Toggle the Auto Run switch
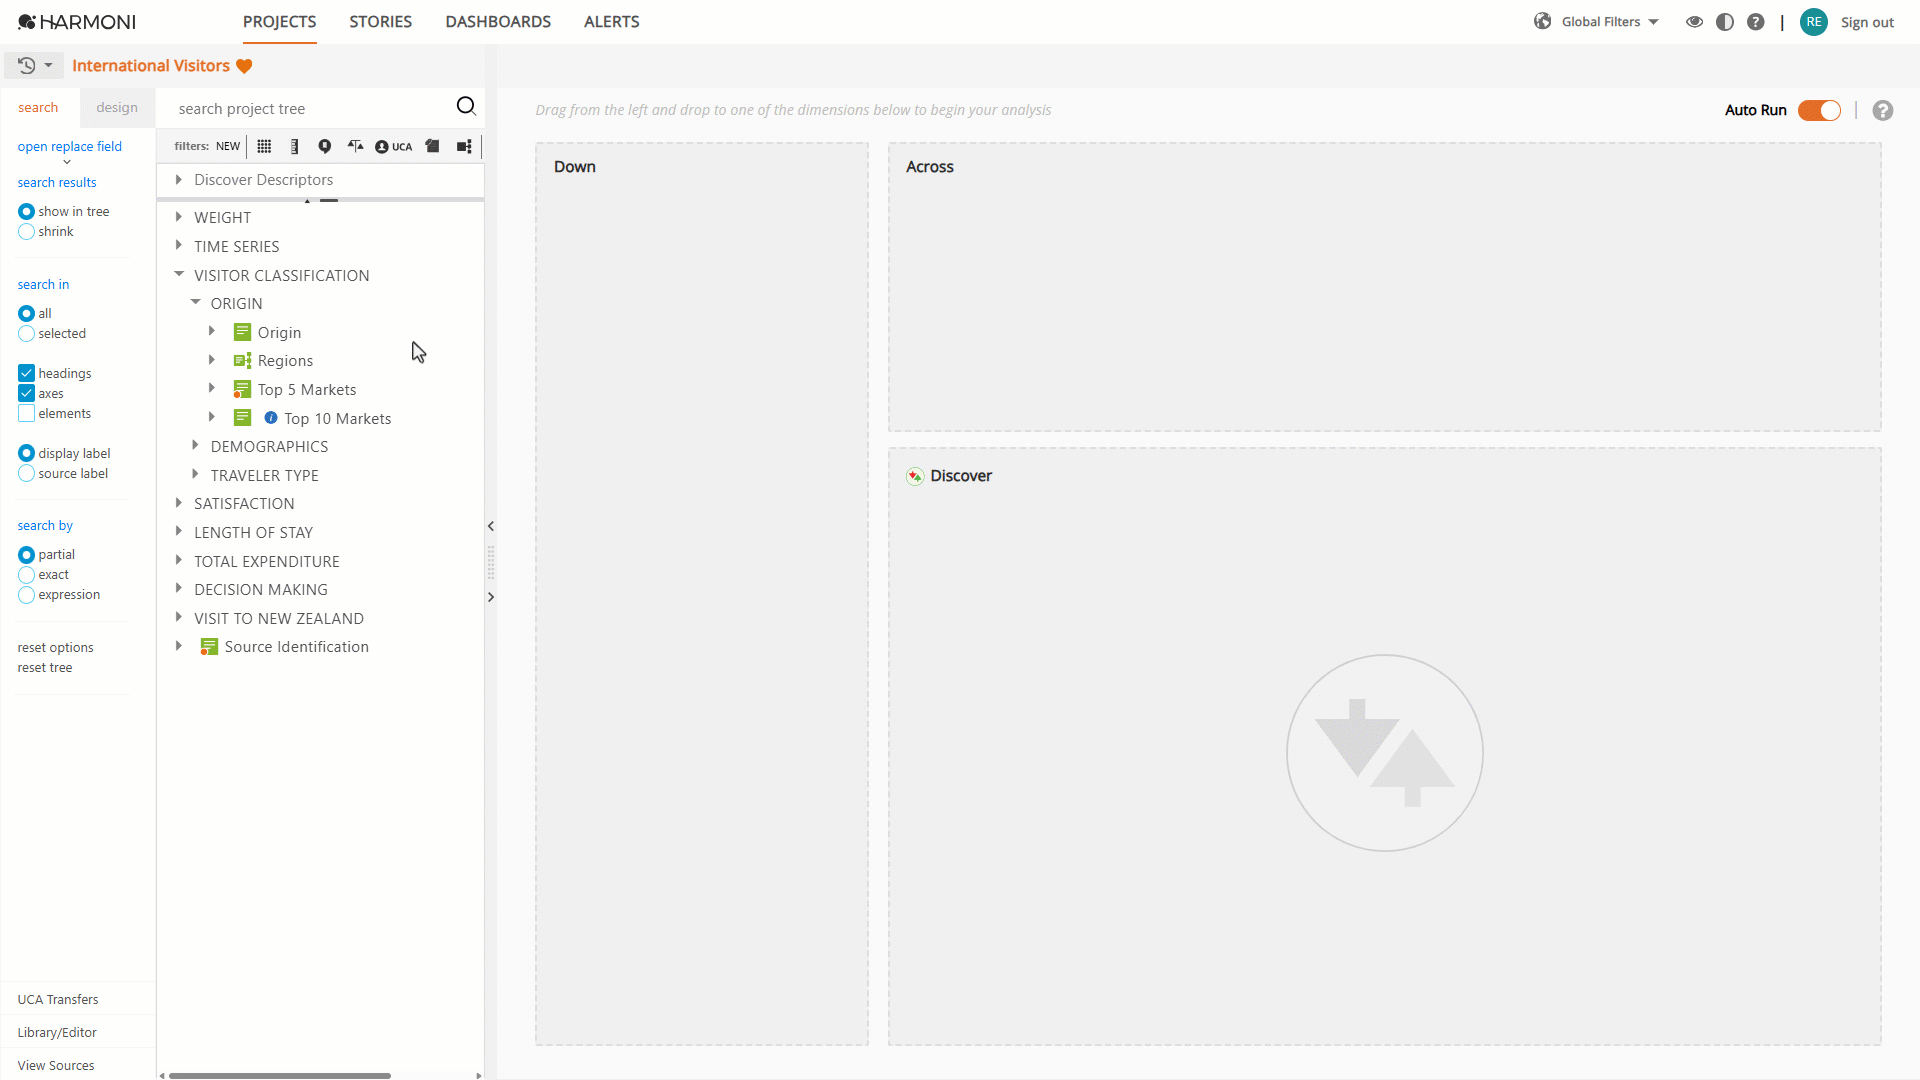Image resolution: width=1920 pixels, height=1080 pixels. 1819,111
